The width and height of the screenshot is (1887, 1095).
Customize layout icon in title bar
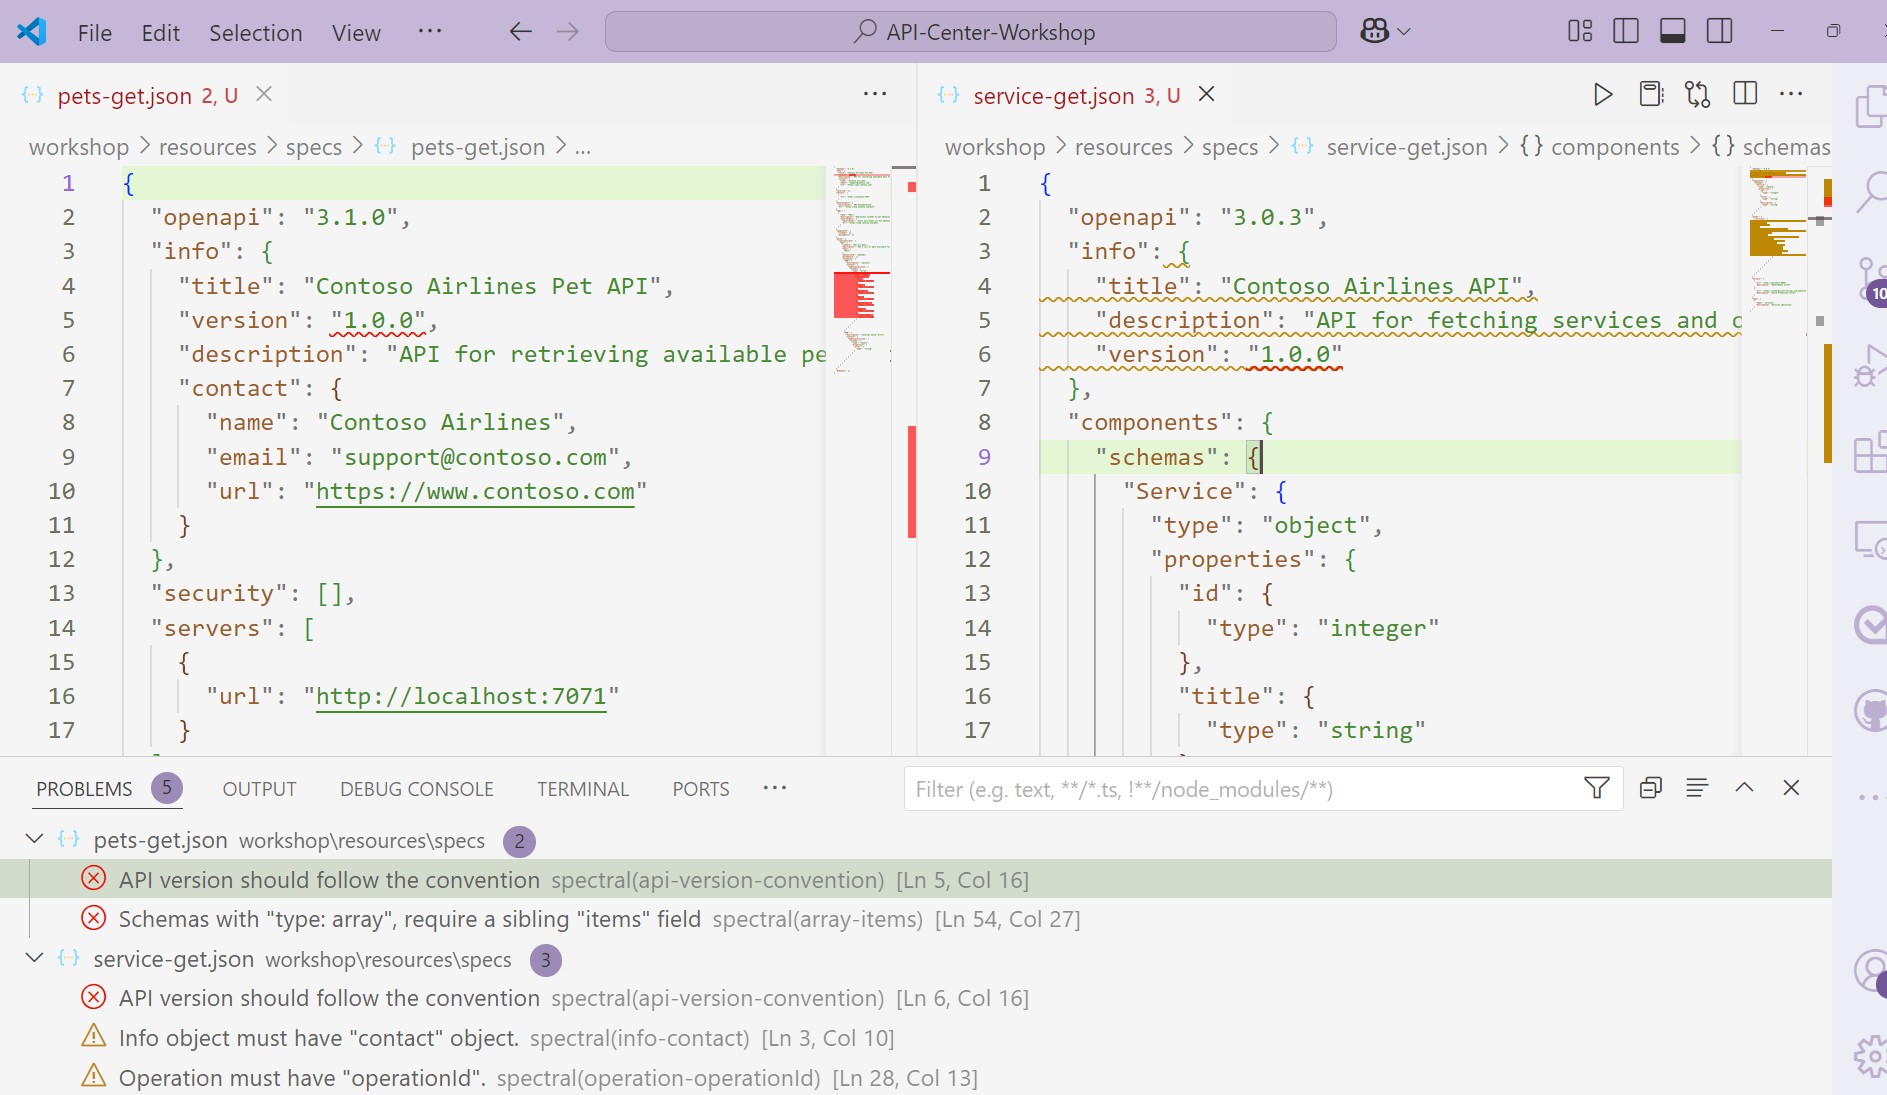tap(1580, 32)
